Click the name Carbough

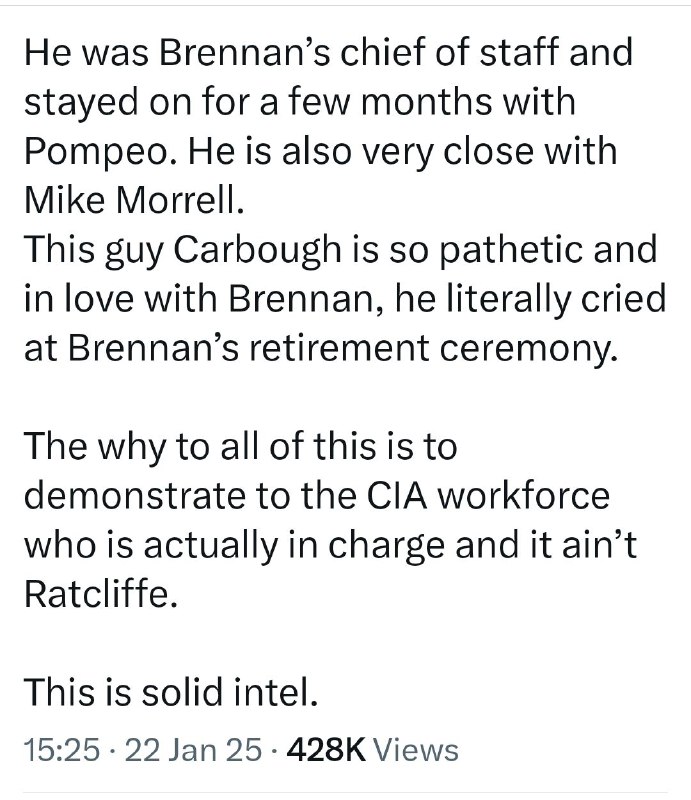pyautogui.click(x=258, y=250)
